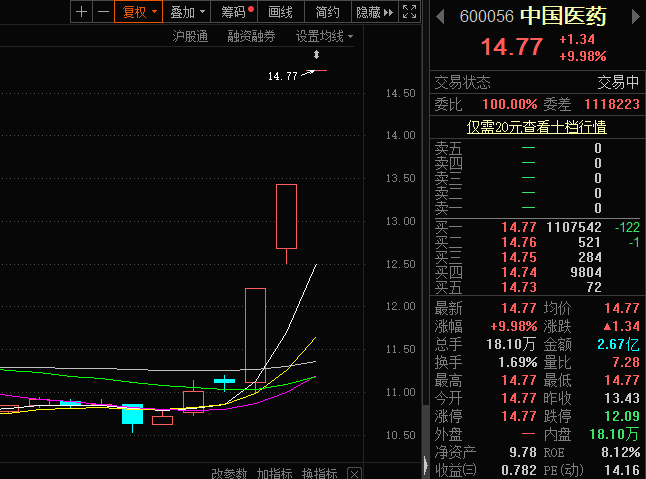This screenshot has width=646, height=479.
Task: Zoom in chart with plus button
Action: pyautogui.click(x=82, y=12)
